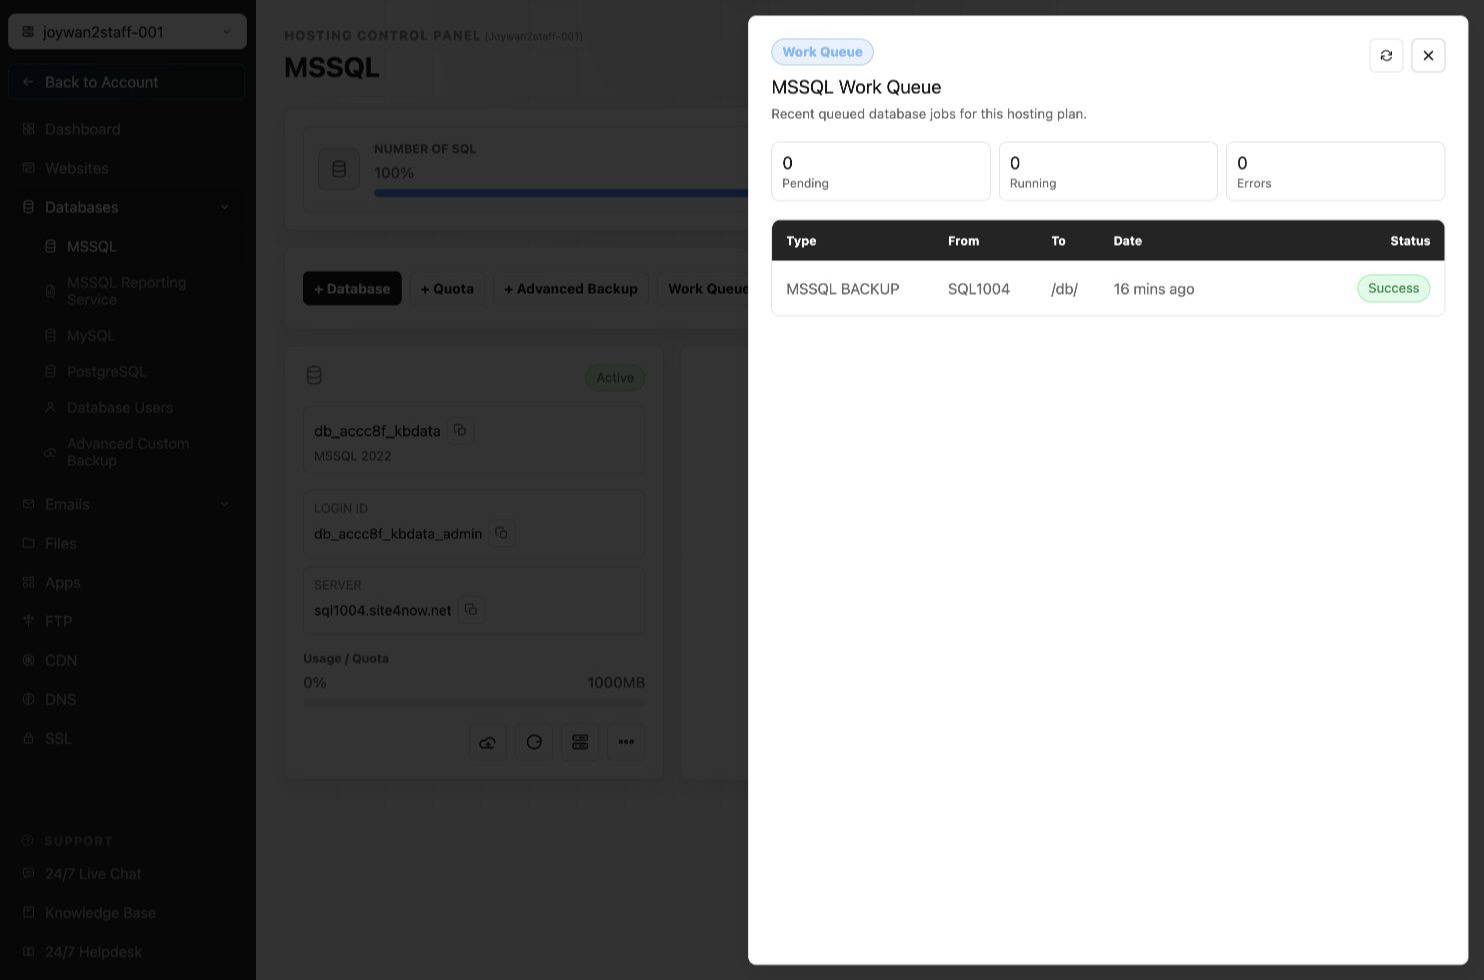This screenshot has width=1484, height=980.
Task: Click the Files folder icon in sidebar
Action: (x=28, y=543)
